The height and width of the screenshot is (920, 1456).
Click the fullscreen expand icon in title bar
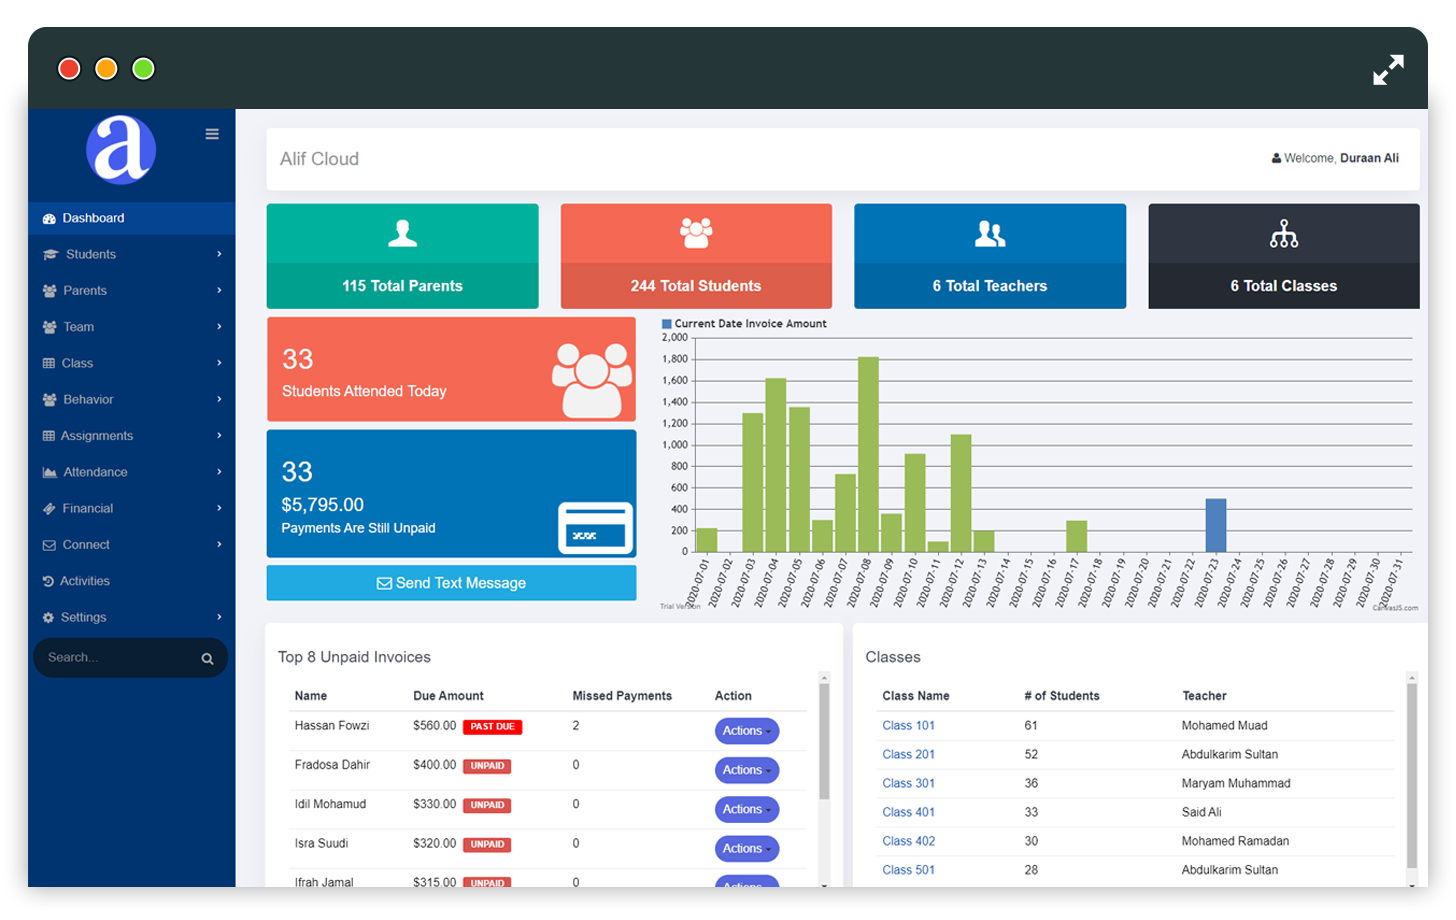tap(1388, 70)
